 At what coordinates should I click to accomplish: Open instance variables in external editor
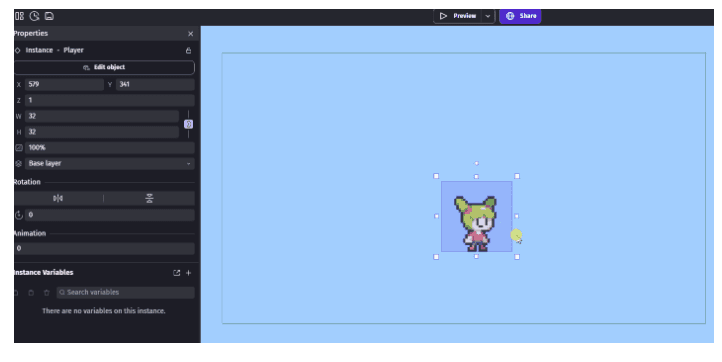point(176,273)
